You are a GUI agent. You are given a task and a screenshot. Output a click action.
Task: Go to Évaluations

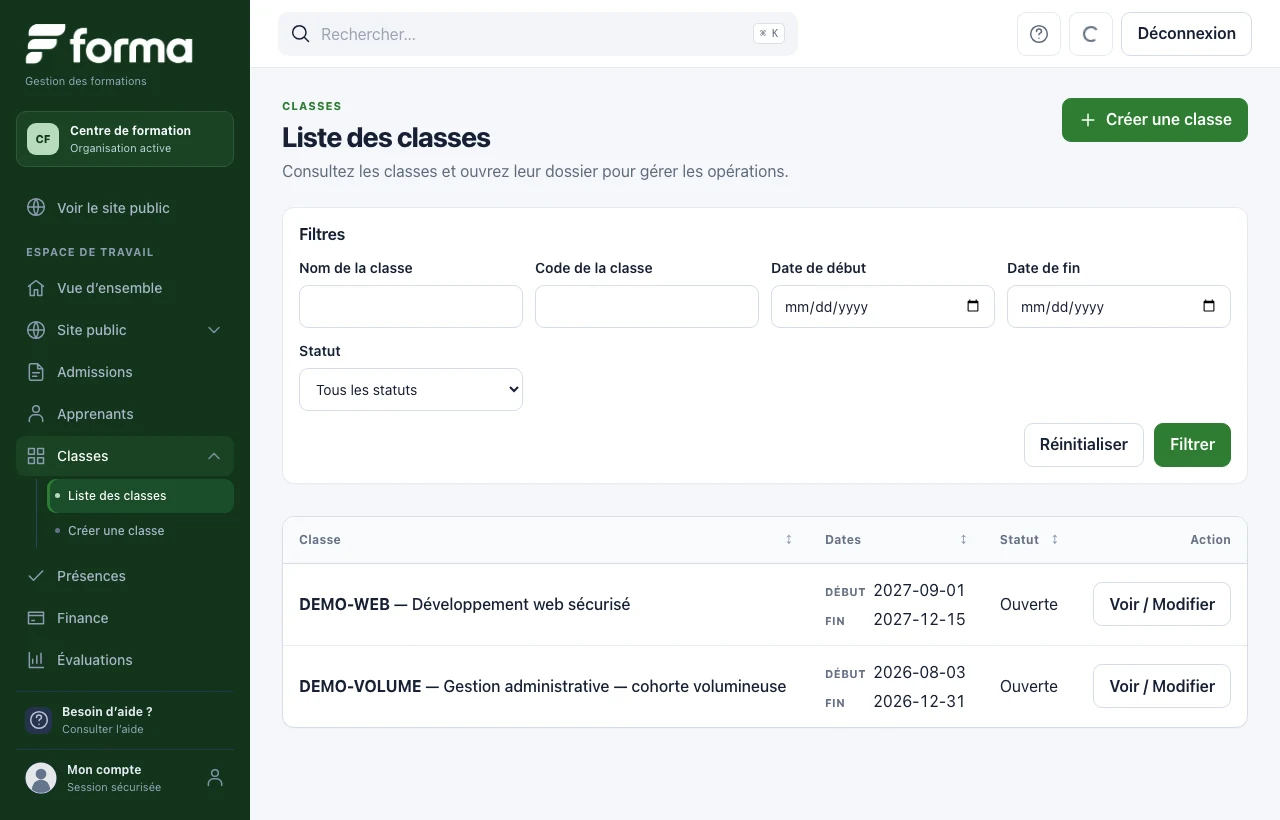click(125, 660)
